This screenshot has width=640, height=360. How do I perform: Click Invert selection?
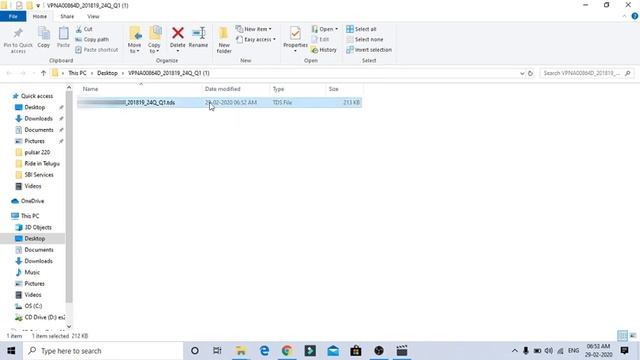click(369, 50)
